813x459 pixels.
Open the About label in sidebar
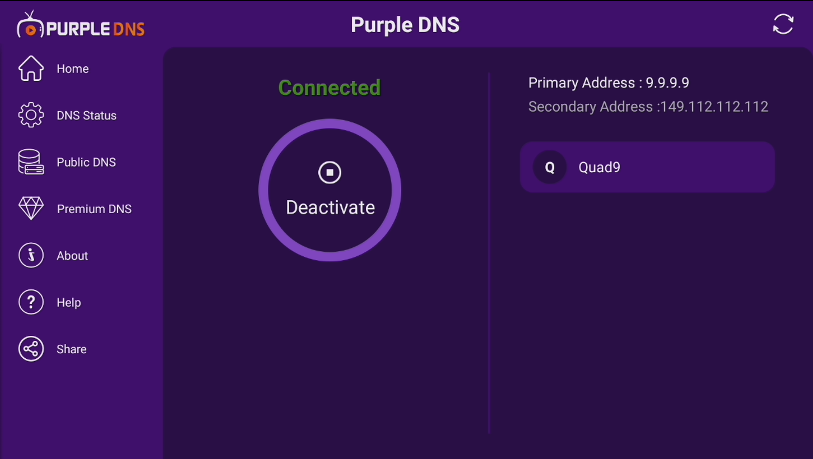click(72, 256)
